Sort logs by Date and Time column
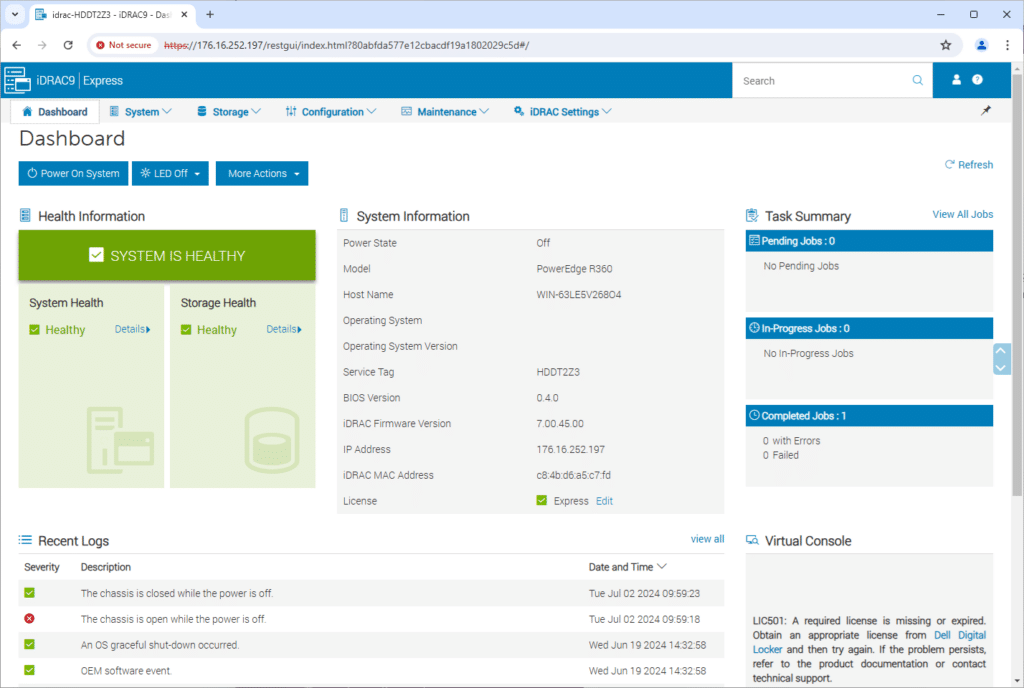 627,567
